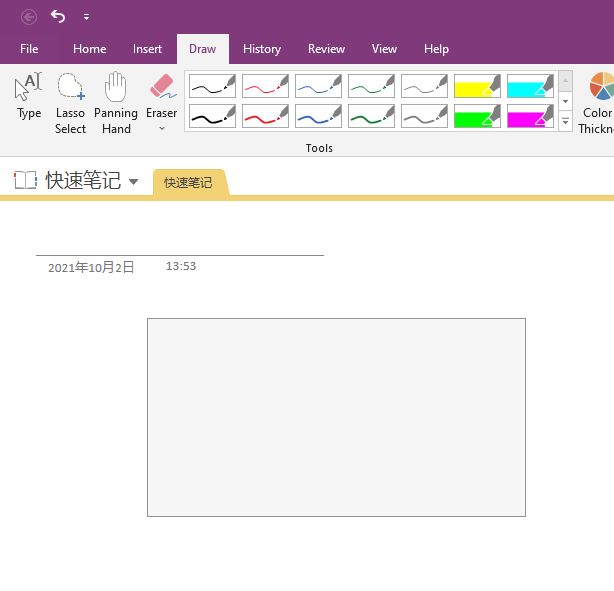The height and width of the screenshot is (591, 614).
Task: Click pen gallery scroll down arrow
Action: (x=565, y=101)
